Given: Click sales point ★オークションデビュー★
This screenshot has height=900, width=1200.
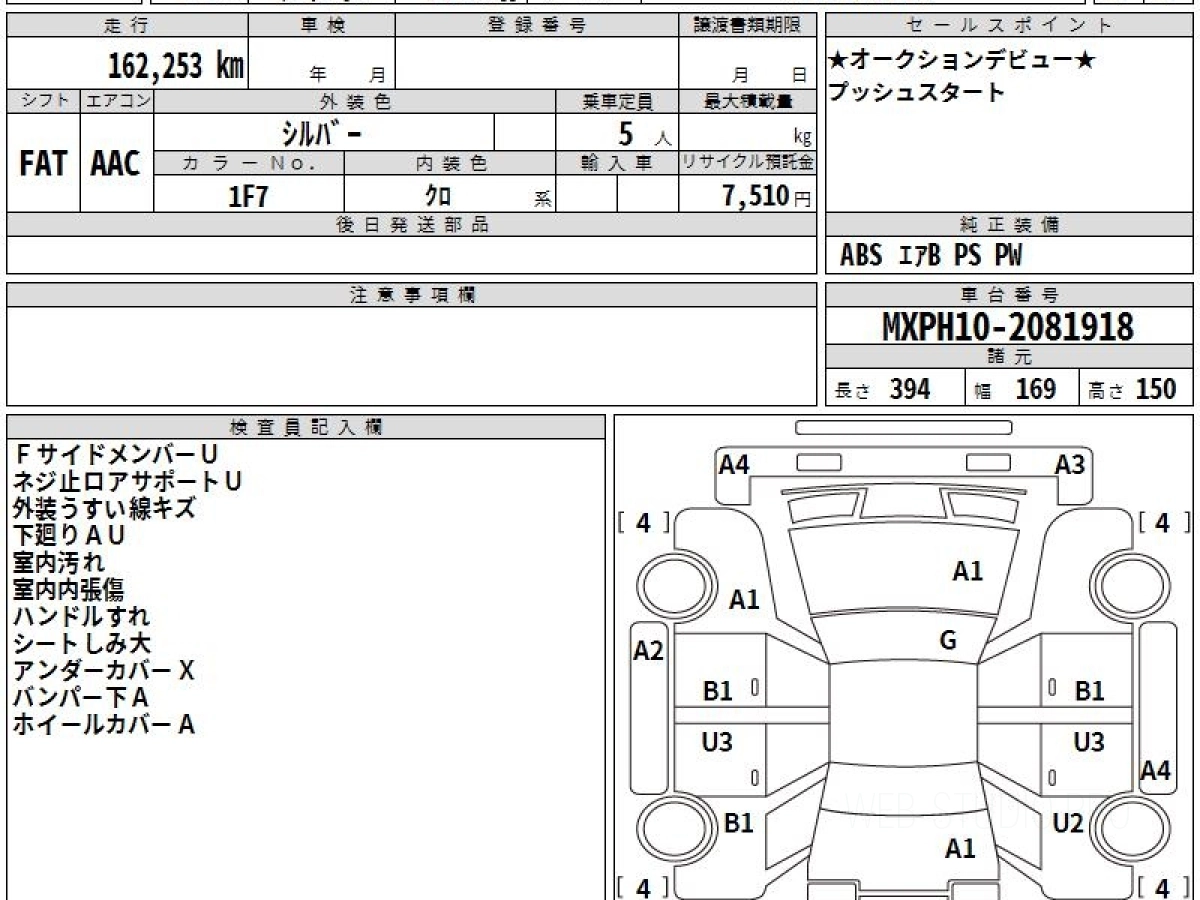Looking at the screenshot, I should pyautogui.click(x=962, y=61).
